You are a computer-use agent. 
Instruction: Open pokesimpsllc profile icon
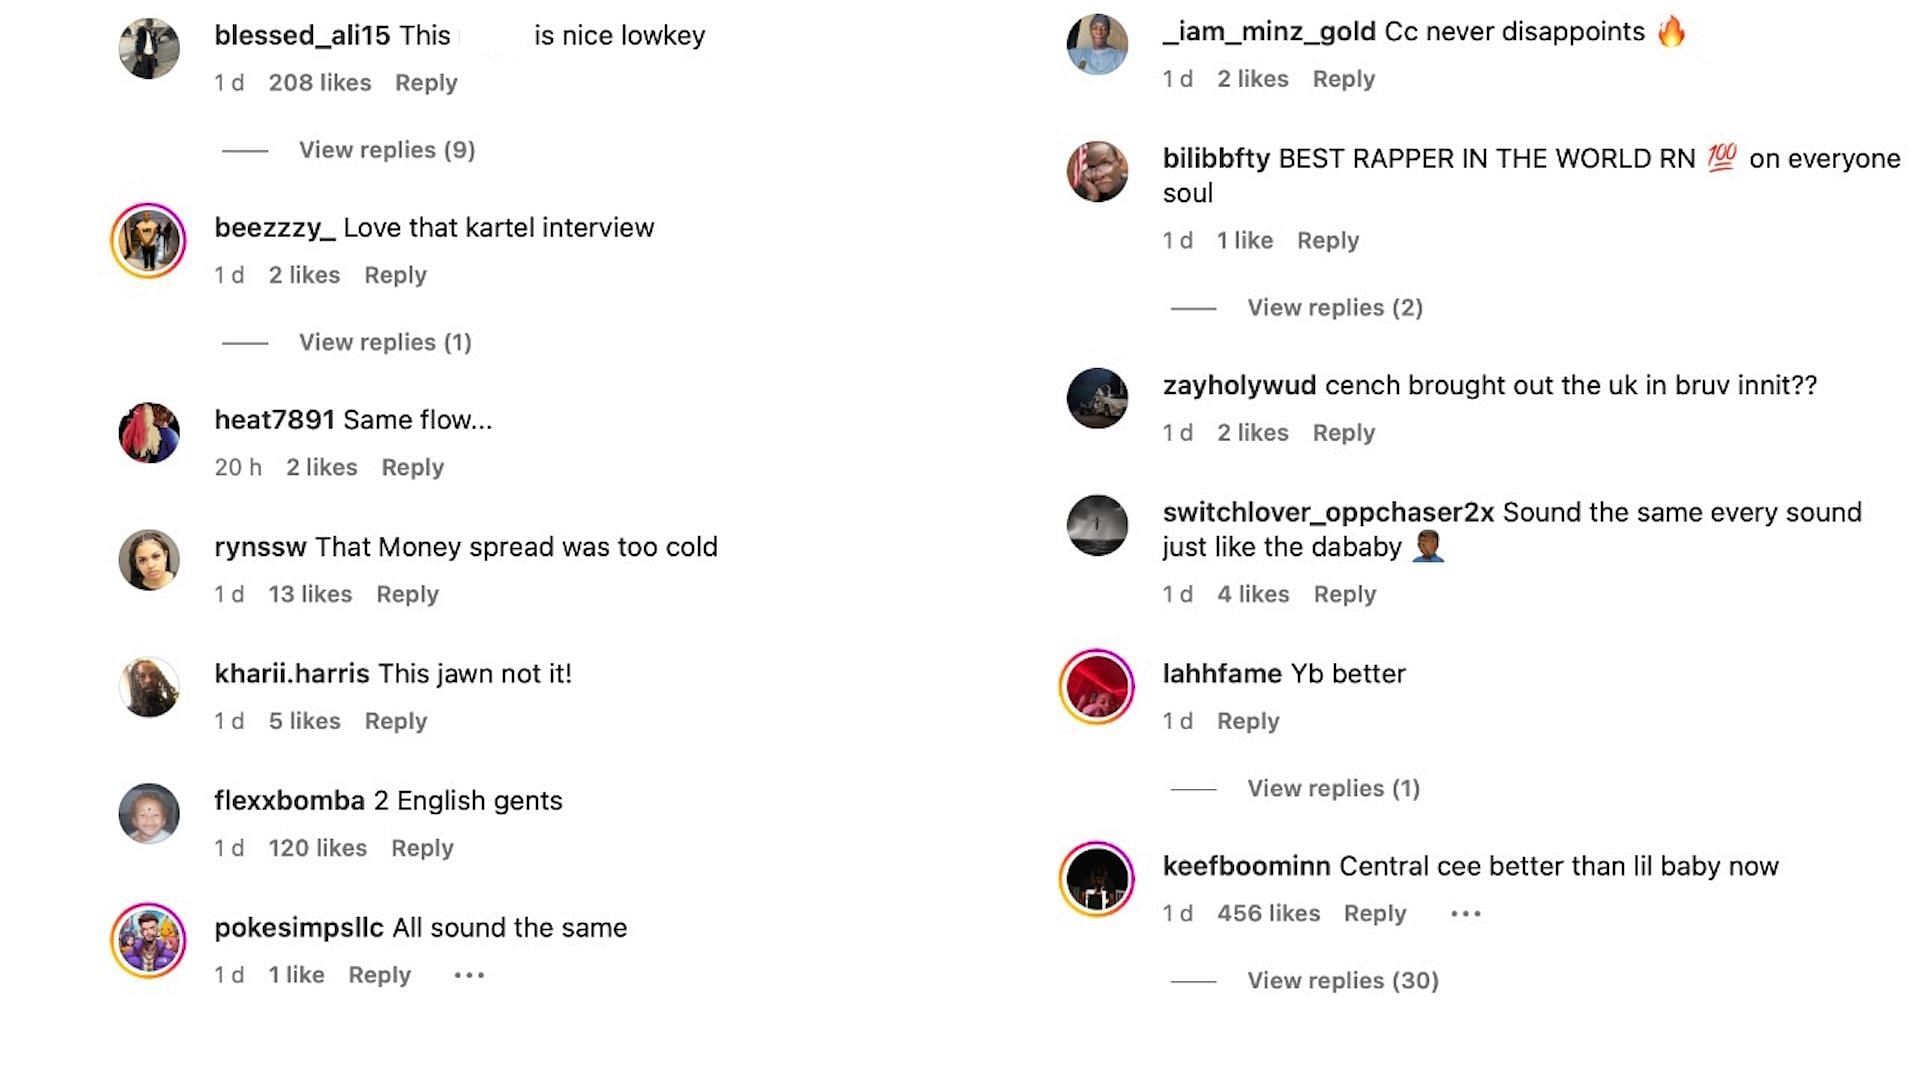[x=150, y=940]
